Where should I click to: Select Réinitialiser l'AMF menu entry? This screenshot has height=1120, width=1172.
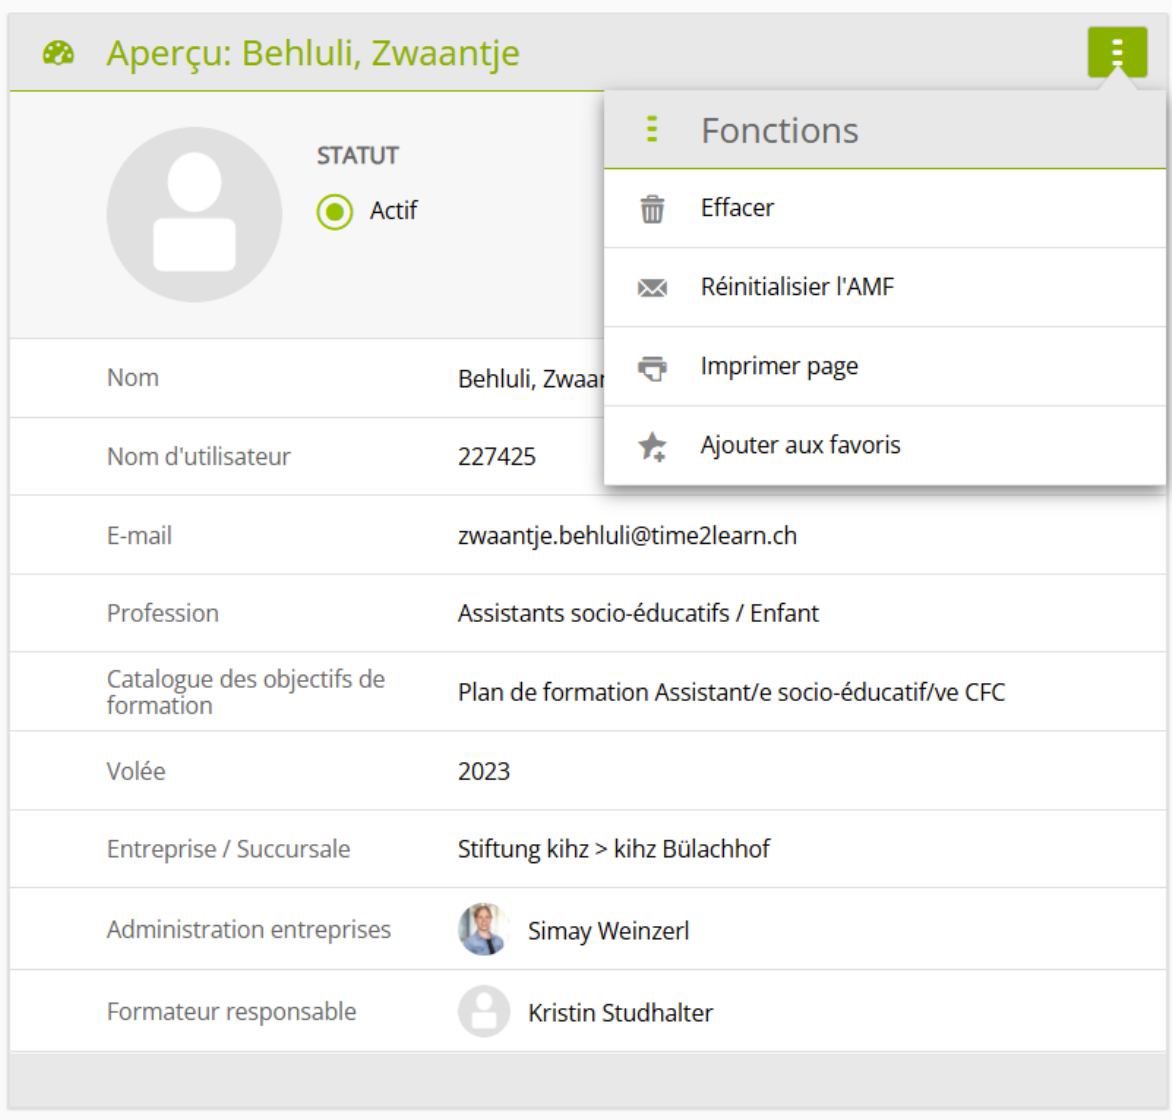coord(797,287)
